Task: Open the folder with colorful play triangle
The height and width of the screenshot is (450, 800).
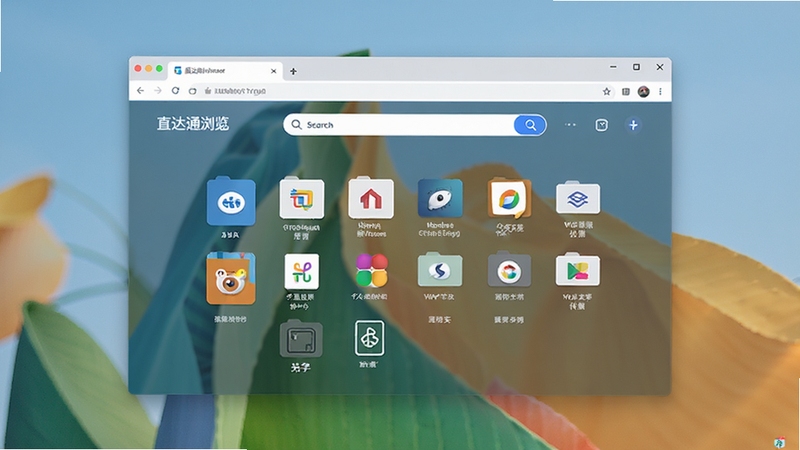Action: coord(578,269)
